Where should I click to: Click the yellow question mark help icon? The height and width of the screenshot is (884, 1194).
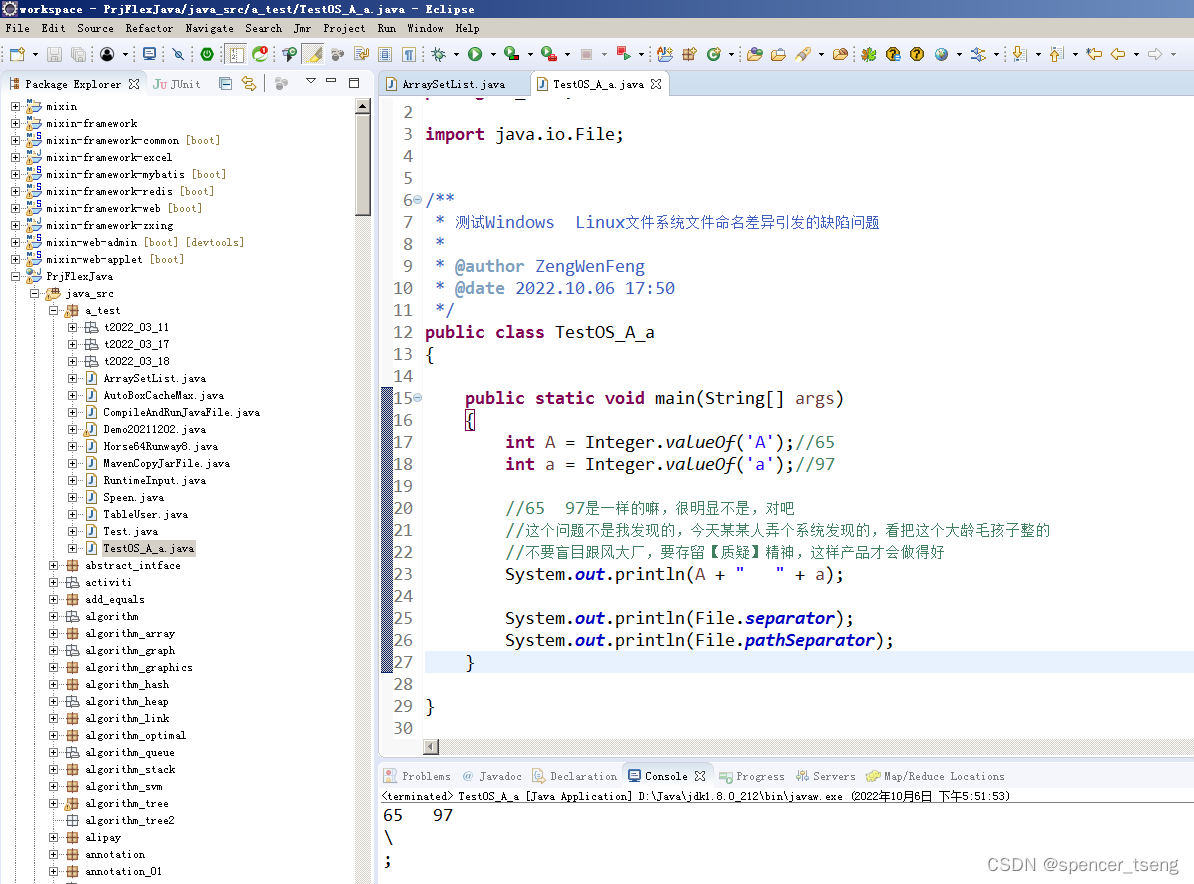click(917, 54)
